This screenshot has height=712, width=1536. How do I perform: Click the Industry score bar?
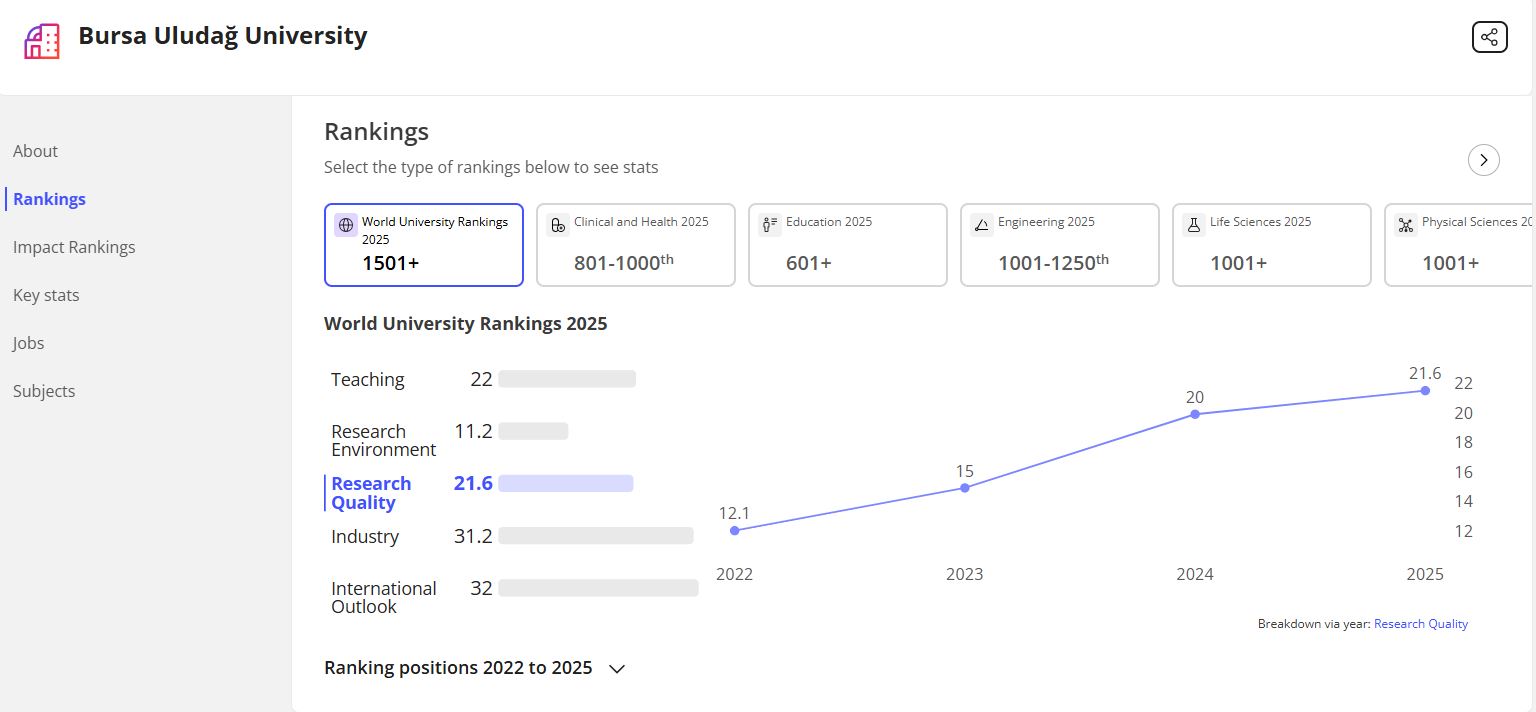point(596,536)
